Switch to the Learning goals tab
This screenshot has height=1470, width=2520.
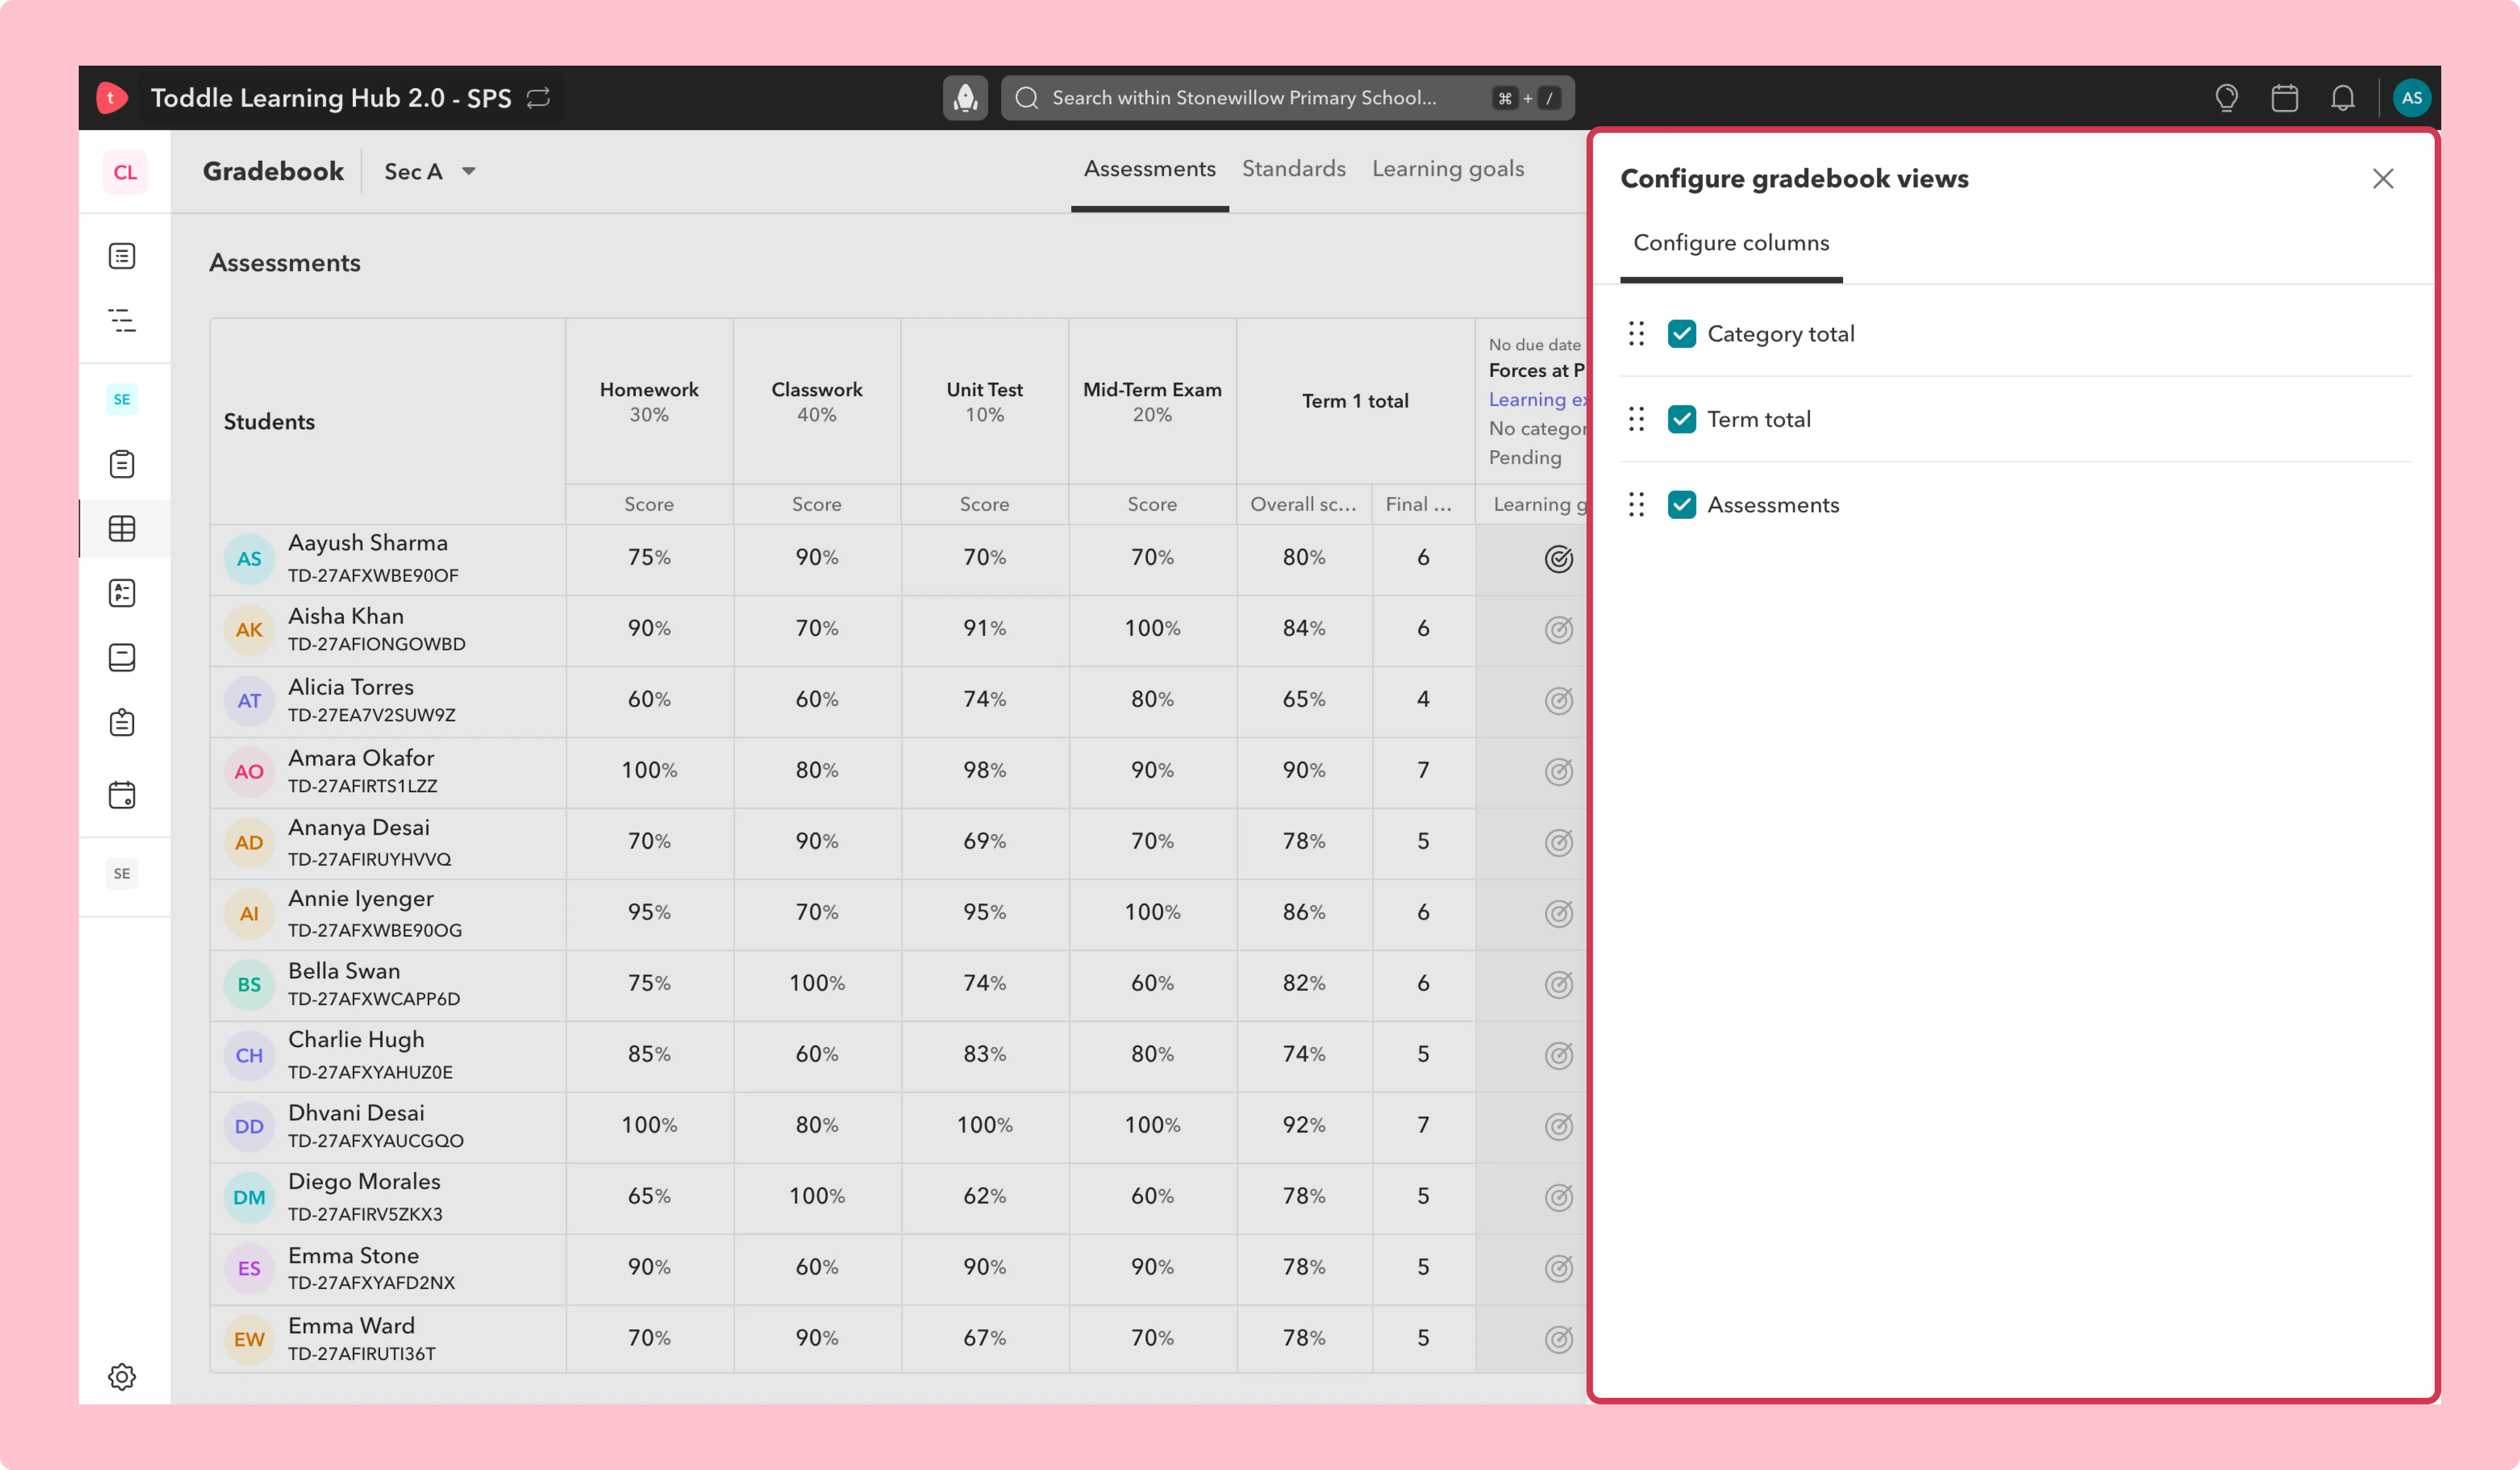pyautogui.click(x=1448, y=169)
